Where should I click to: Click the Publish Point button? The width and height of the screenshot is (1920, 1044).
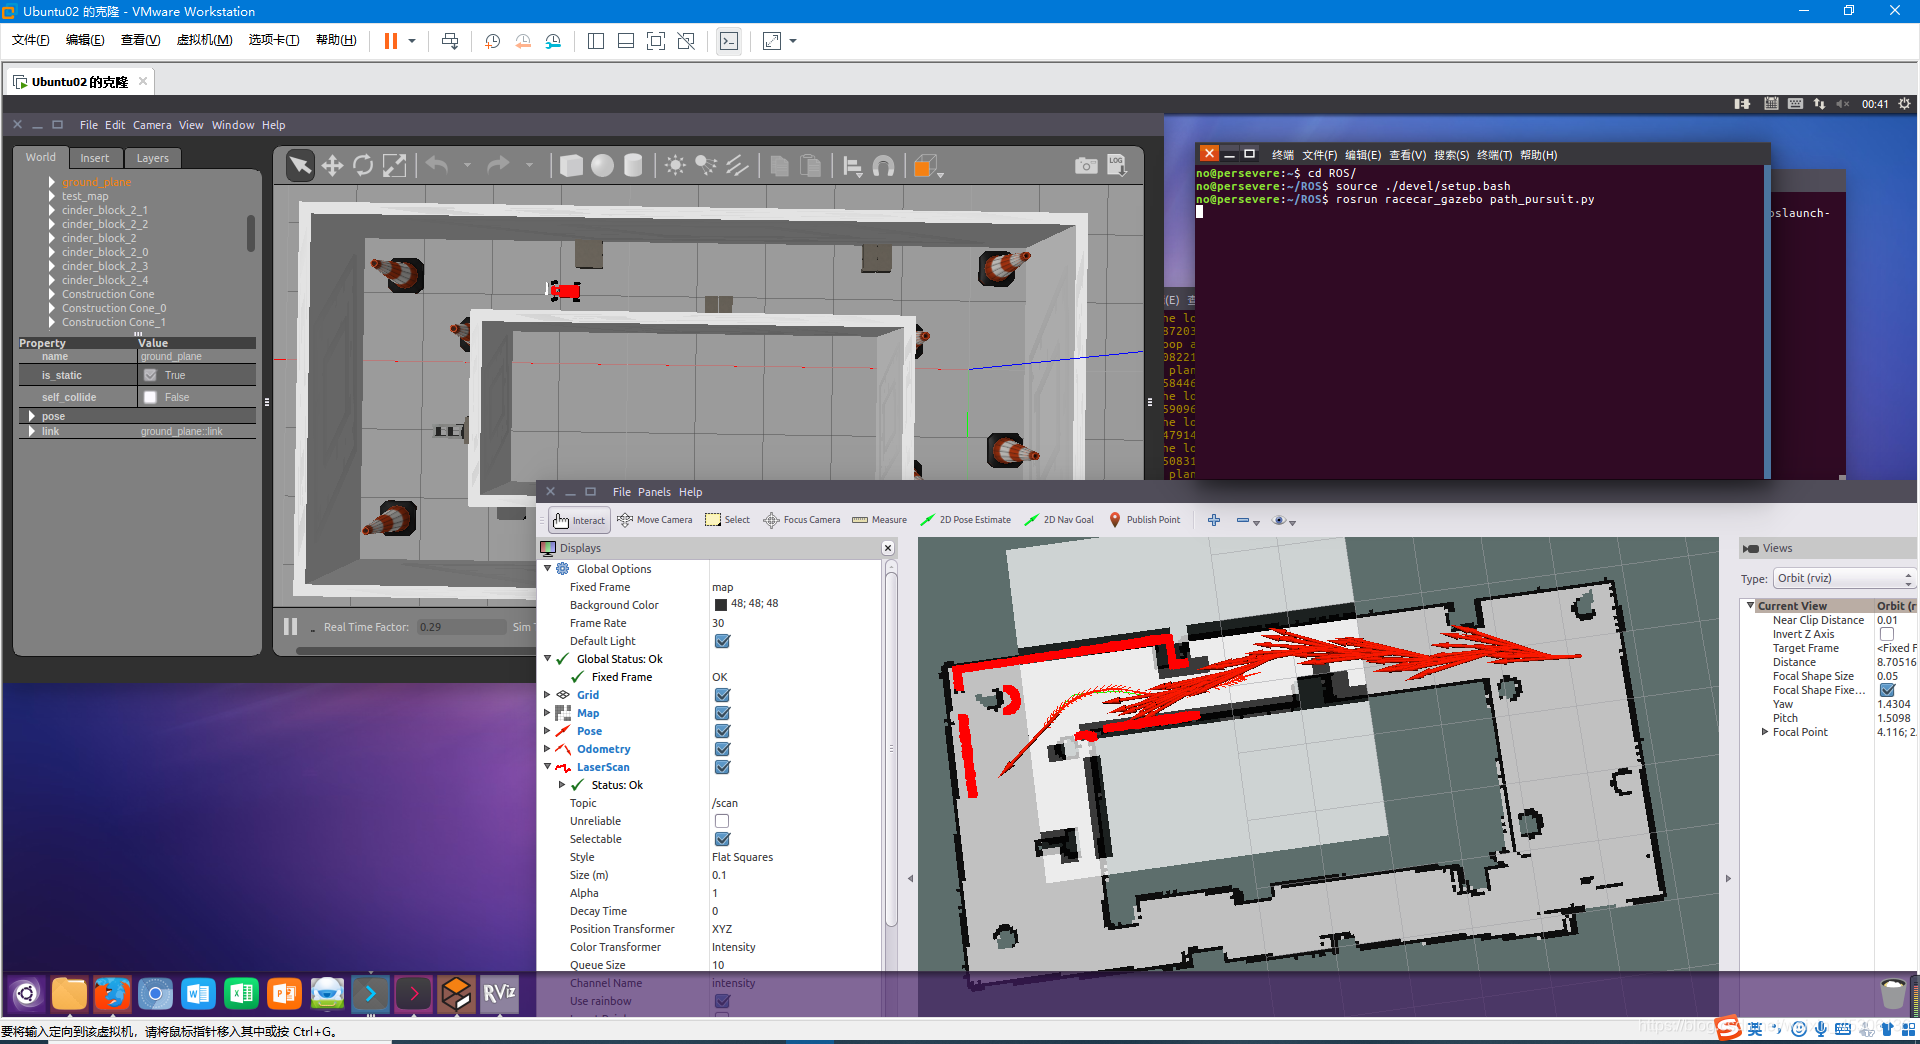click(1144, 520)
